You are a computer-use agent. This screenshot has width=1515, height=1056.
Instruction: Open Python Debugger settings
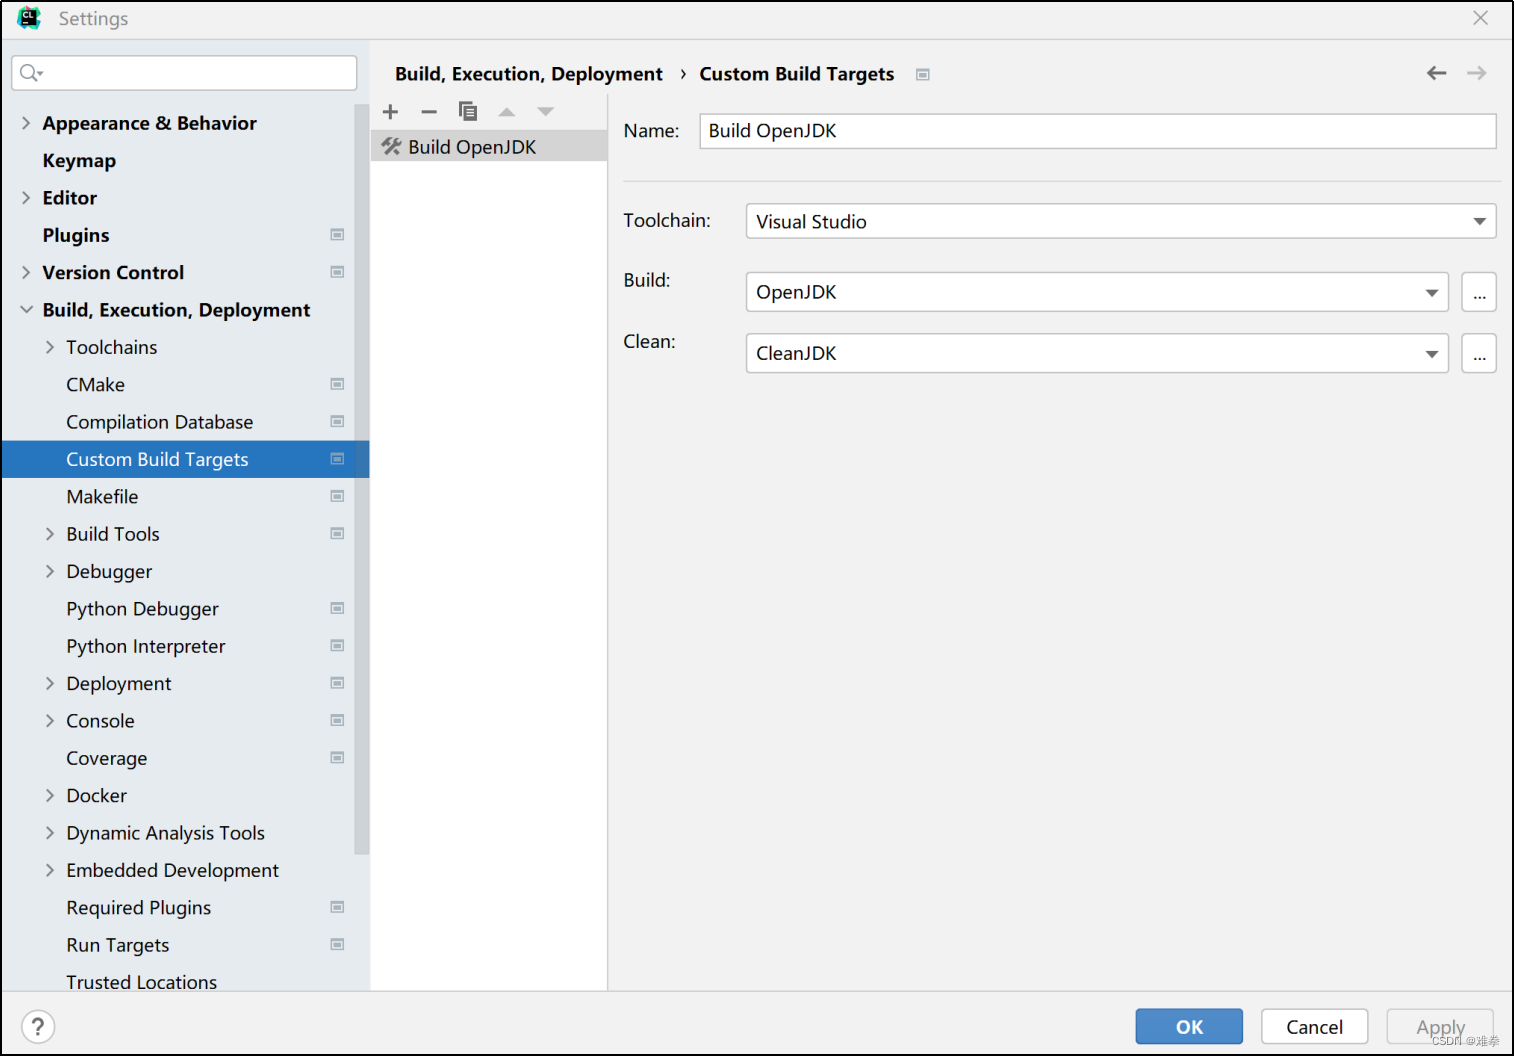click(142, 609)
